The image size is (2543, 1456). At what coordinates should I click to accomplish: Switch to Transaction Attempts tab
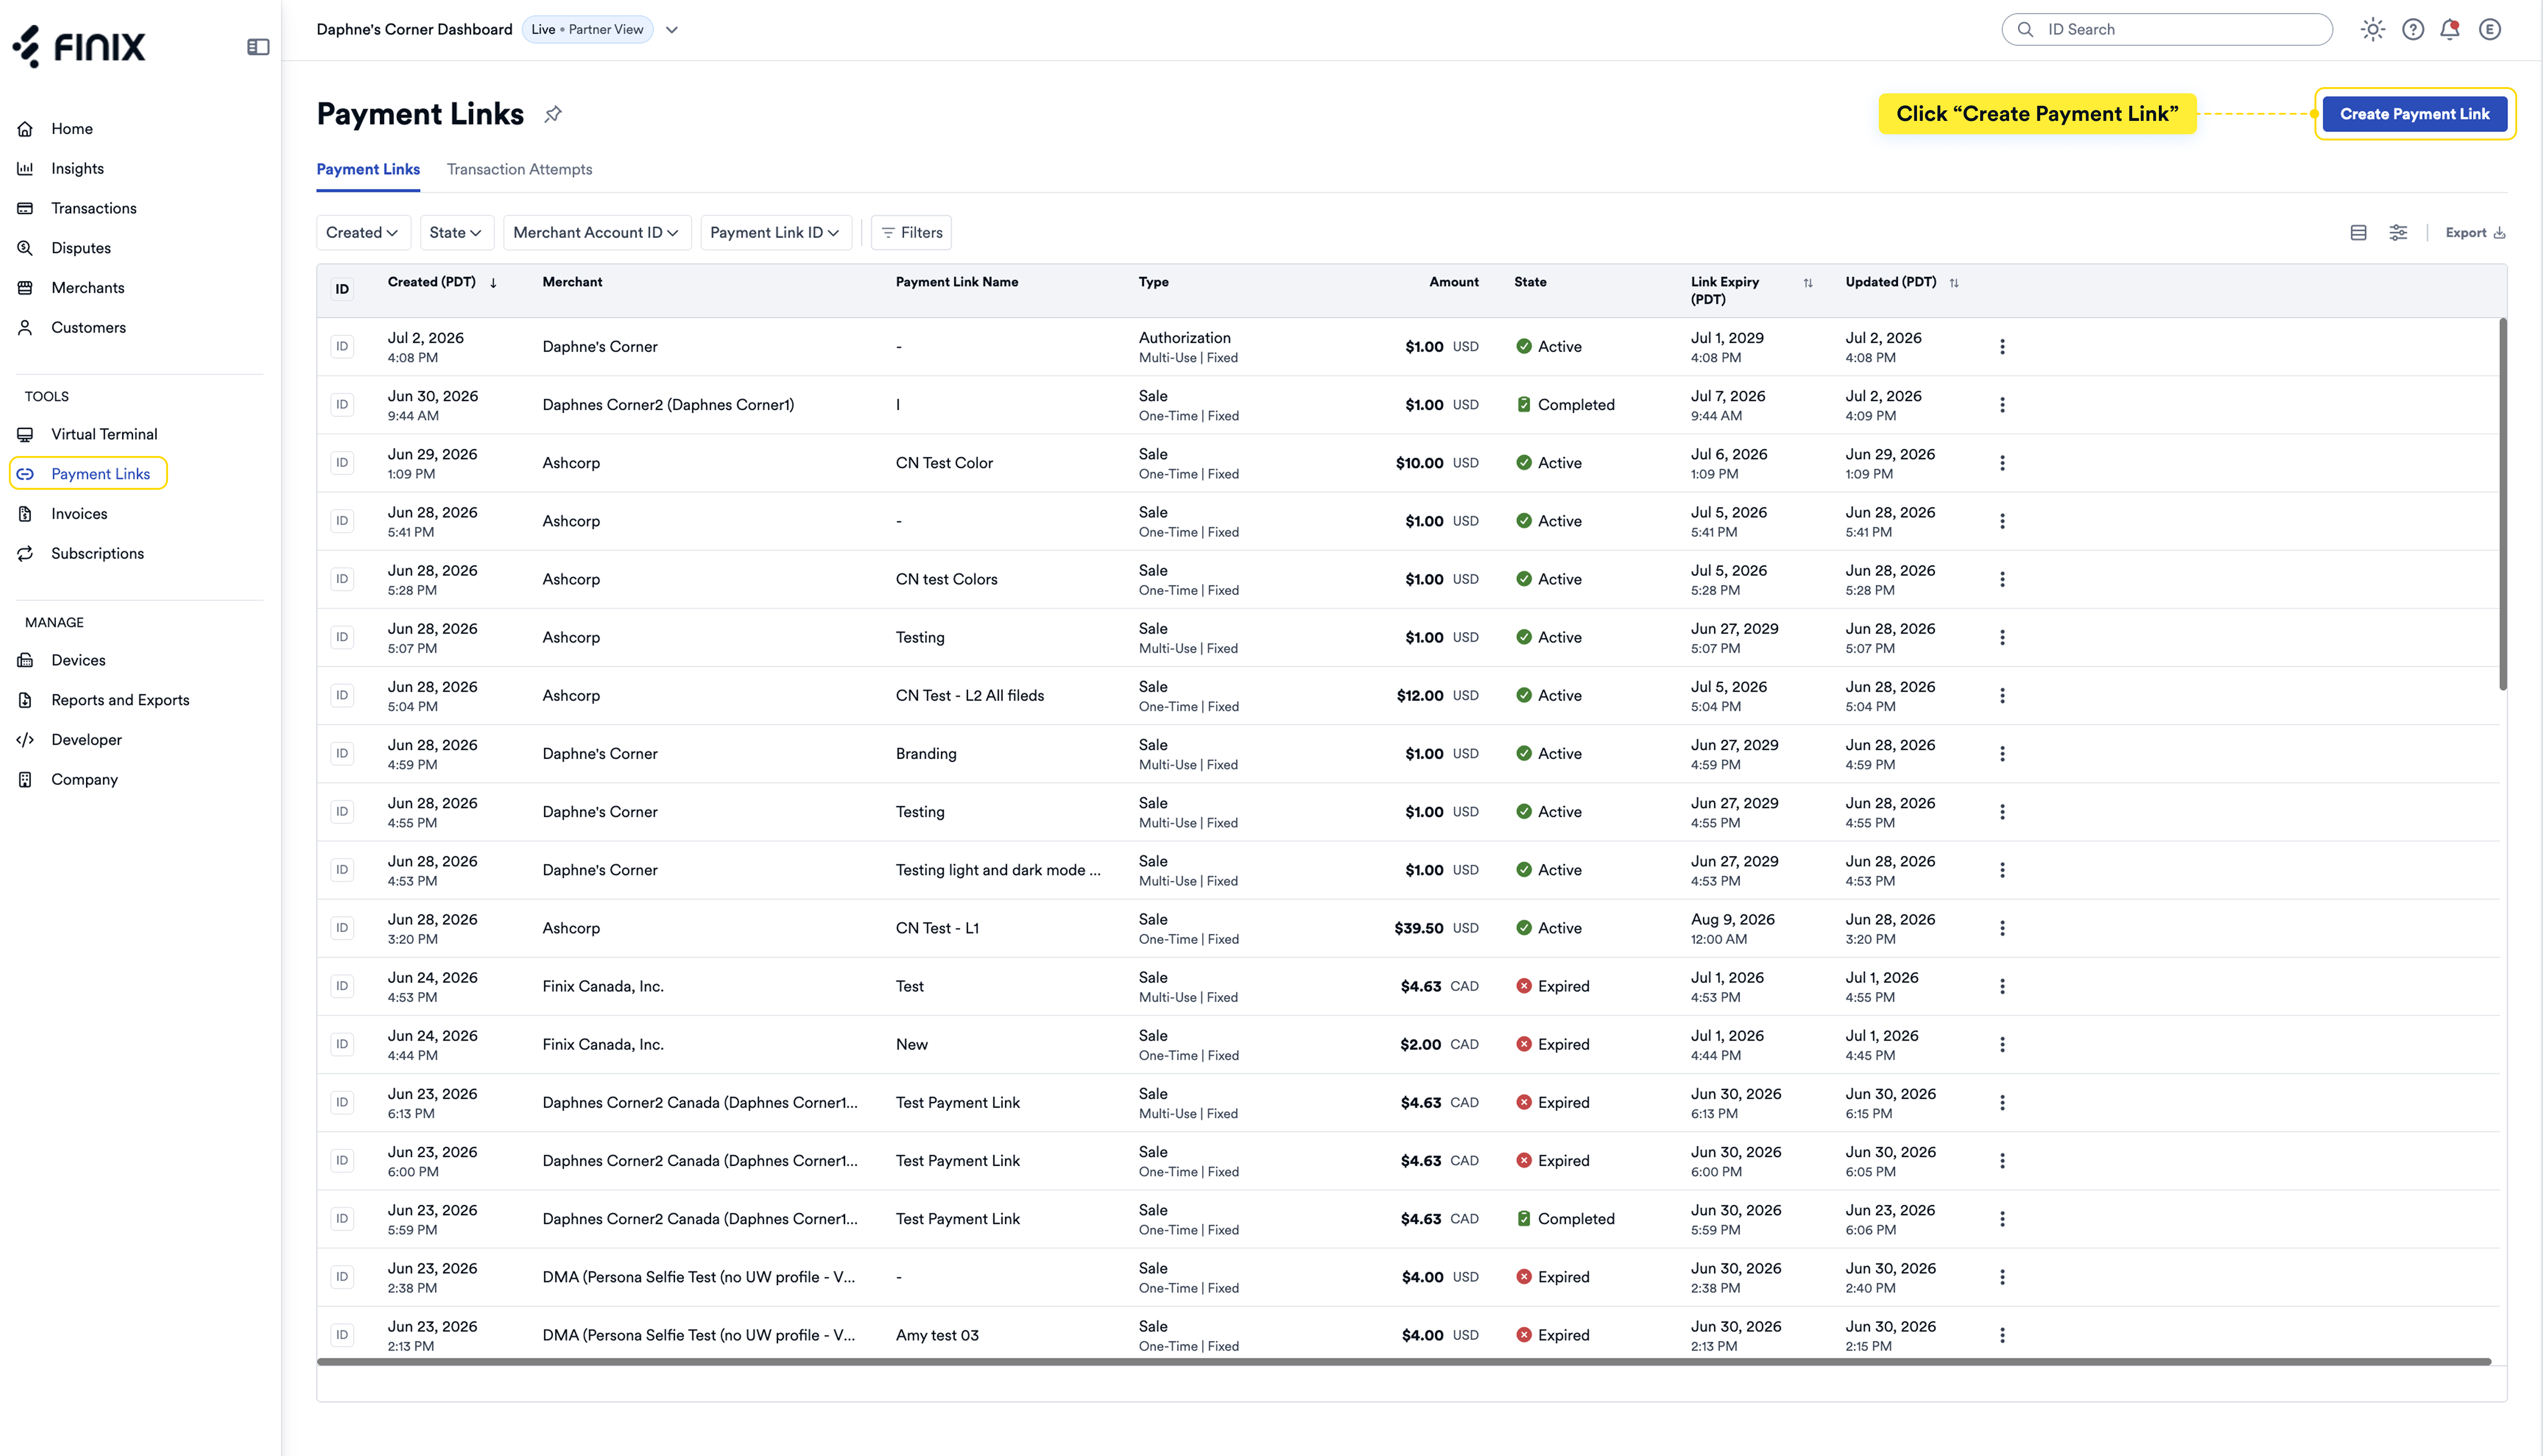click(519, 170)
